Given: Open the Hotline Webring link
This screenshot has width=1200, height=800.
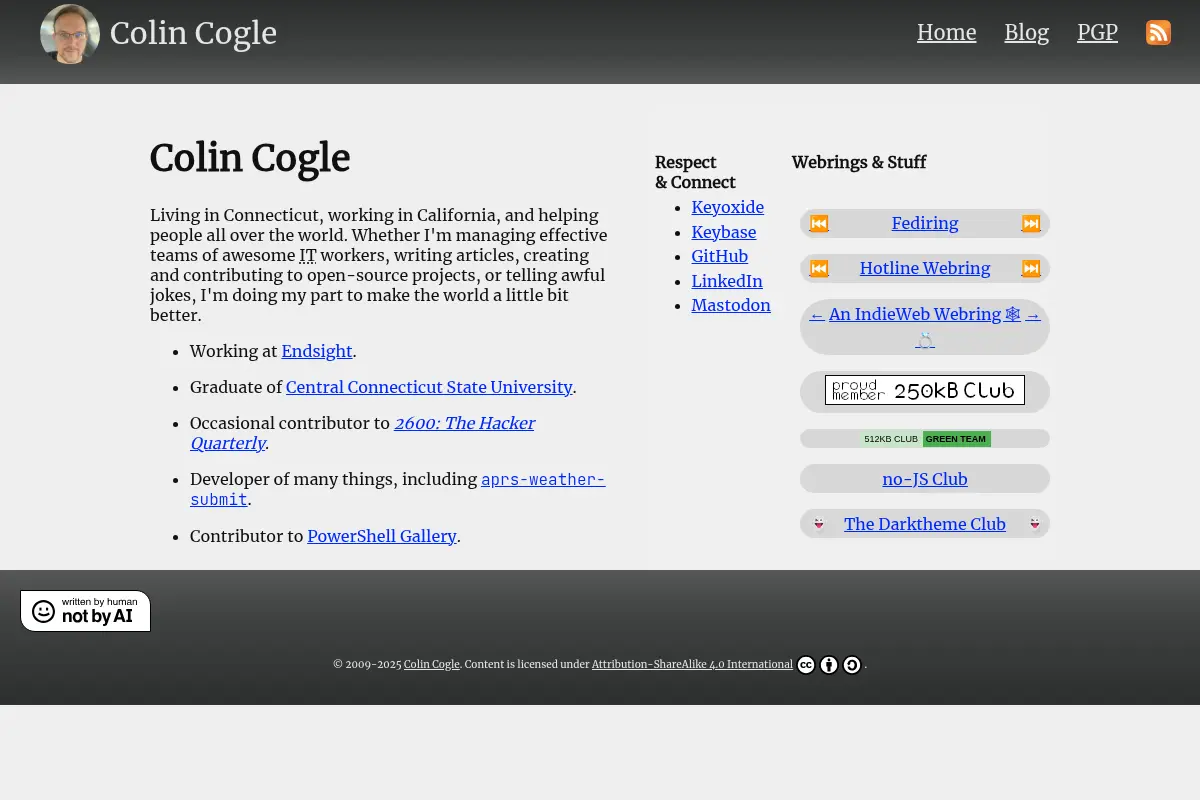Looking at the screenshot, I should [x=925, y=268].
